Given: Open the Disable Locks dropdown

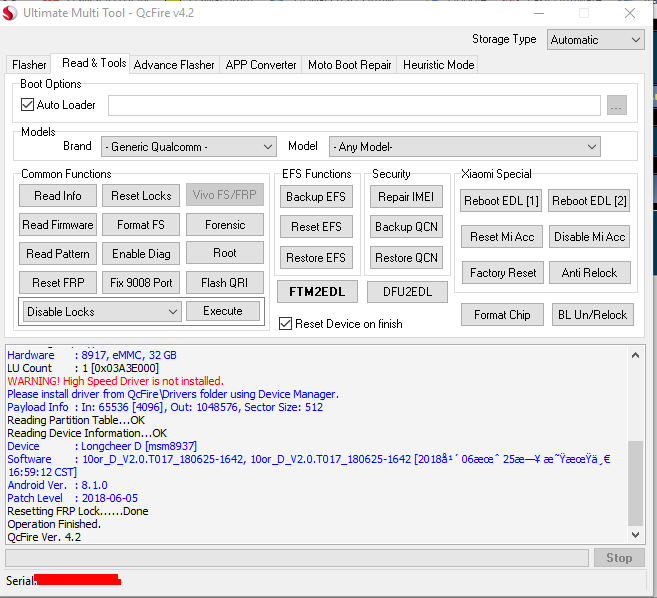Looking at the screenshot, I should [102, 312].
